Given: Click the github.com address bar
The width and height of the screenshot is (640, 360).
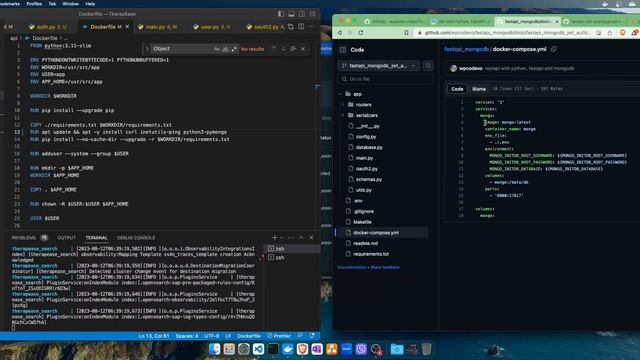Looking at the screenshot, I should 504,33.
